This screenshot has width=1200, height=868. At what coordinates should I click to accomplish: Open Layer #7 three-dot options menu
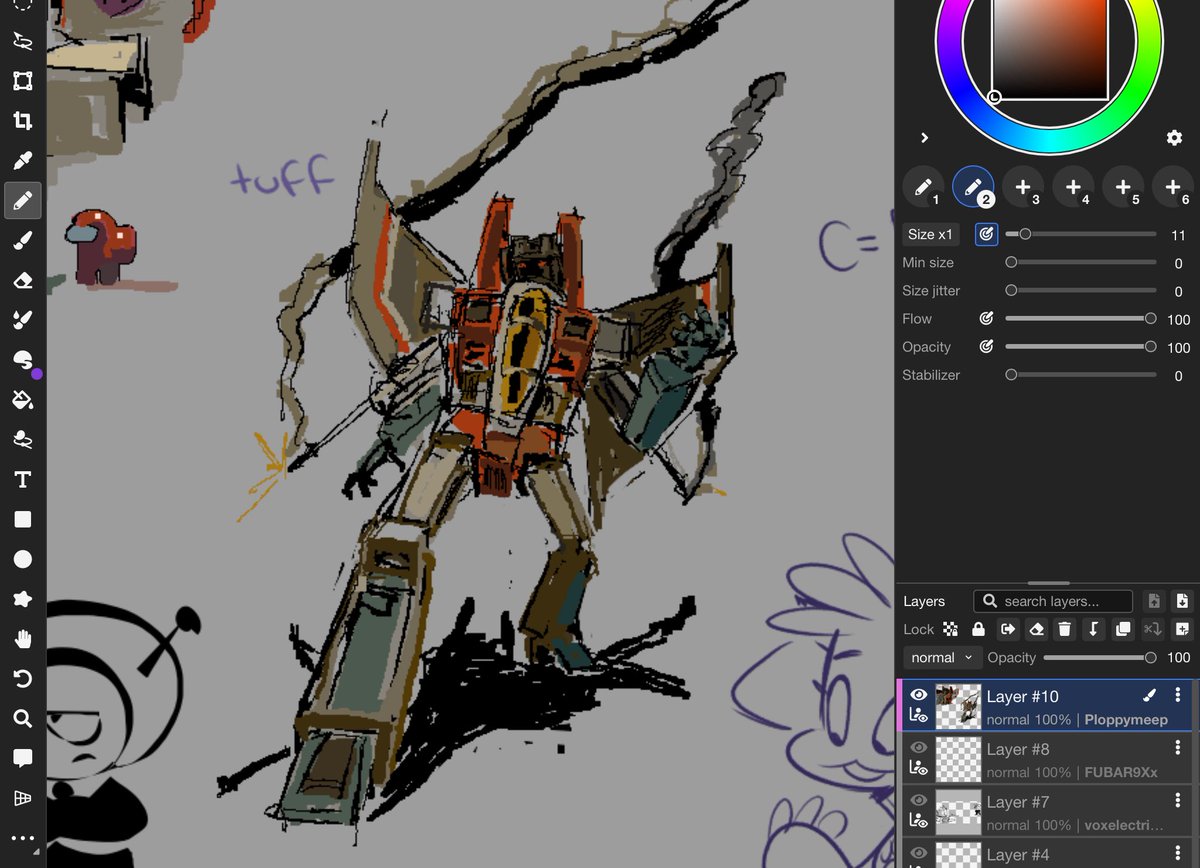click(x=1178, y=801)
